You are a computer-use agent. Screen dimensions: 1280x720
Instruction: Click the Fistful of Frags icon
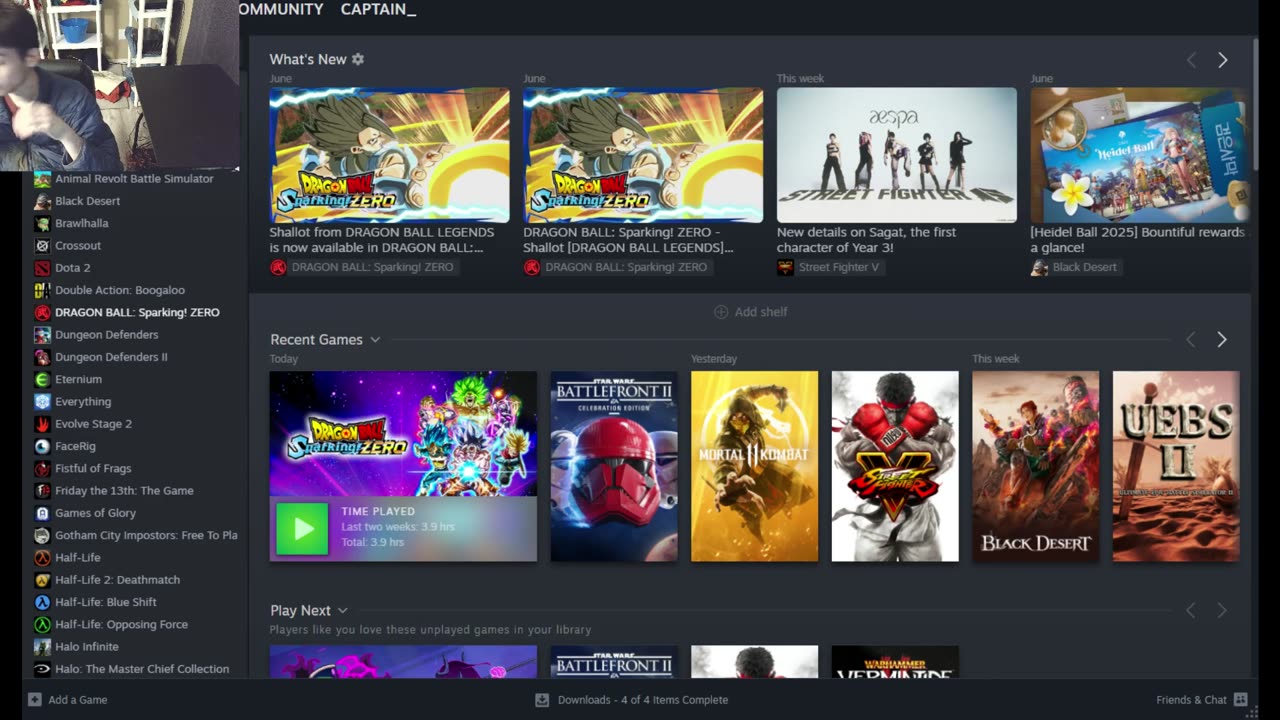point(42,468)
